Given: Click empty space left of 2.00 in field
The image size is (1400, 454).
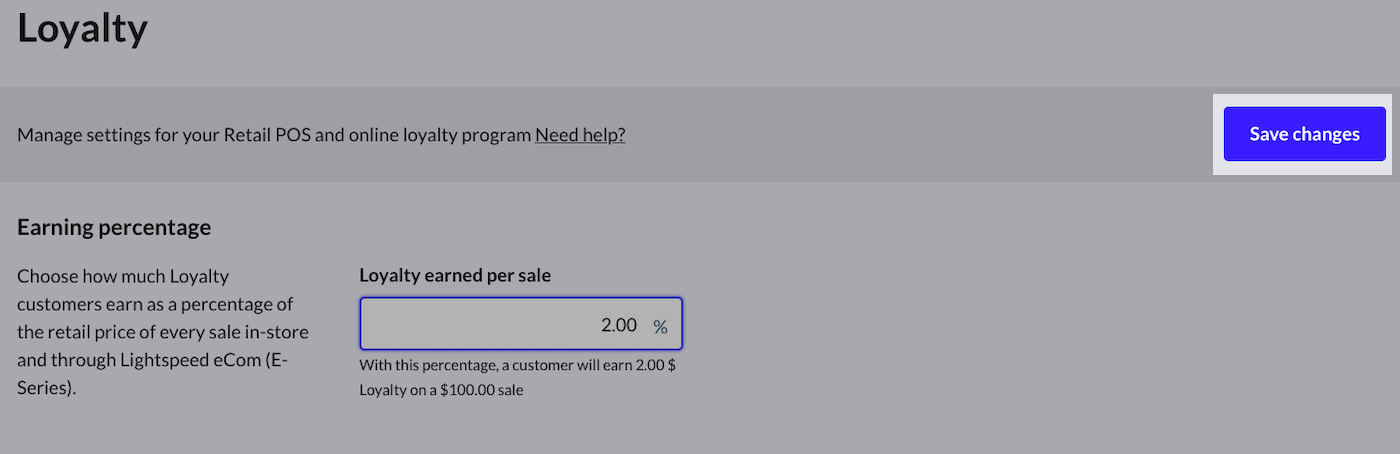Looking at the screenshot, I should 450,325.
